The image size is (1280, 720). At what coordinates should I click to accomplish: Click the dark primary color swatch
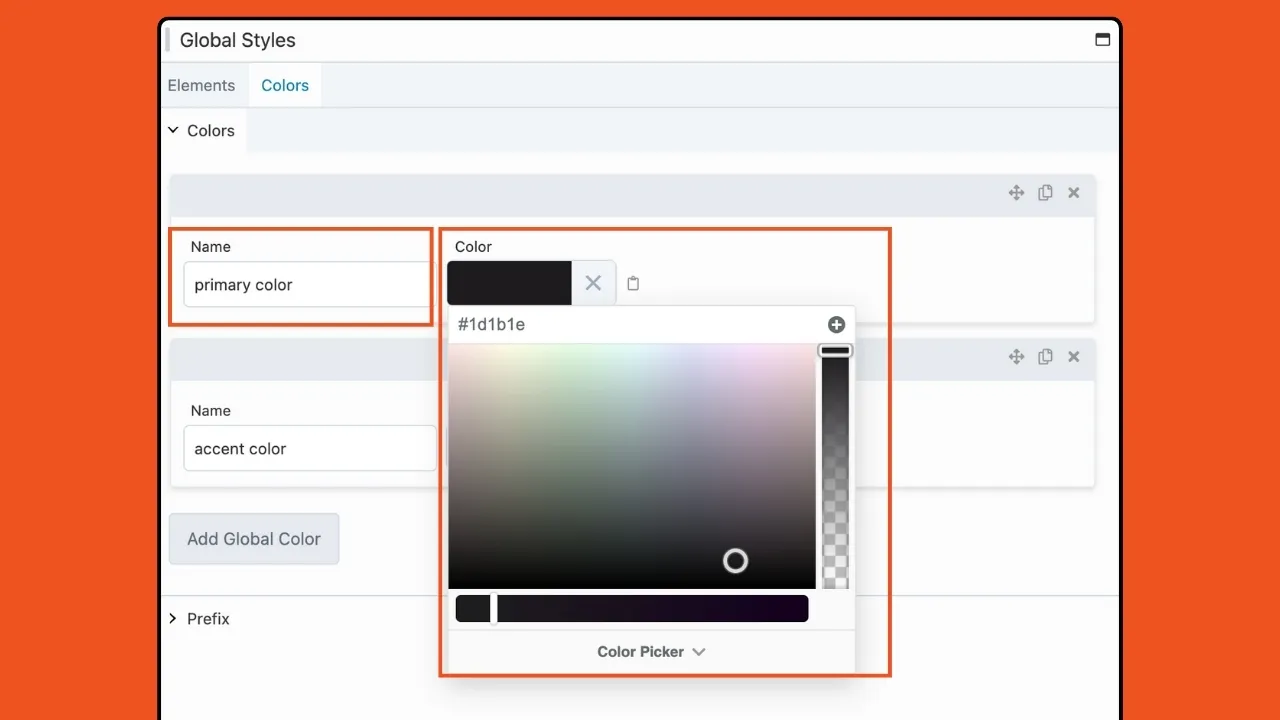click(509, 283)
